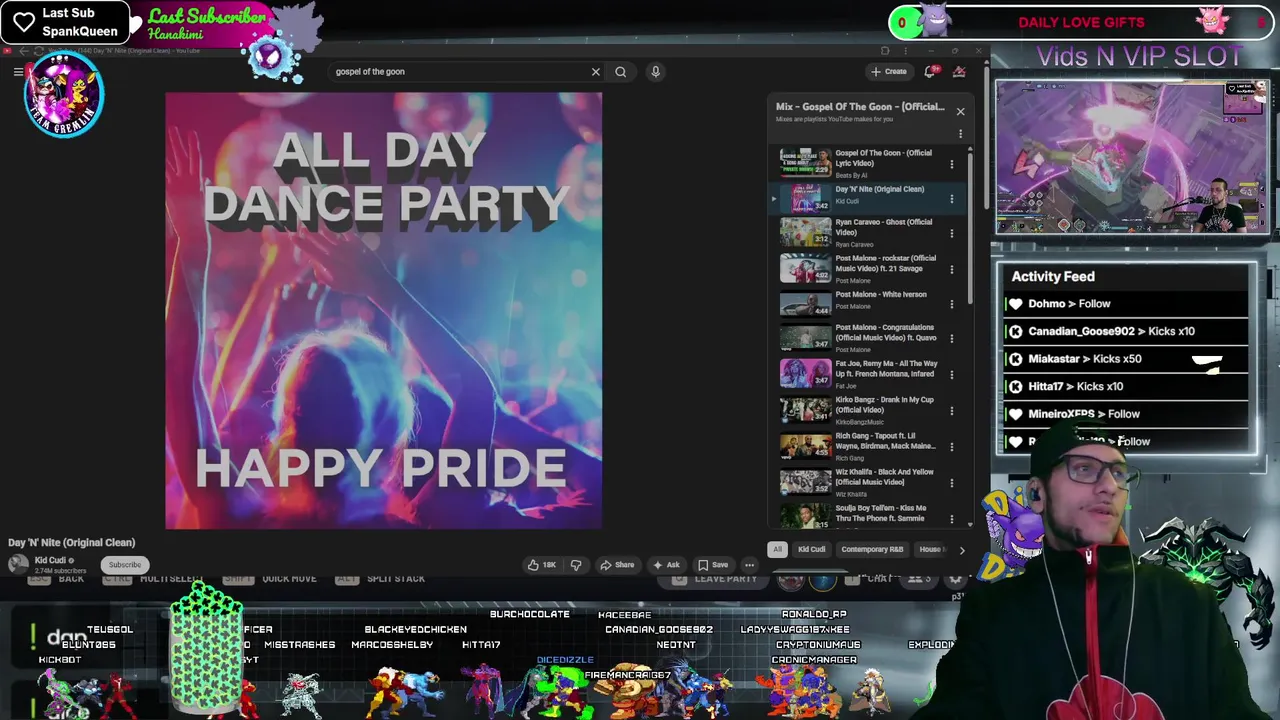Close the Mix playlist panel

960,111
